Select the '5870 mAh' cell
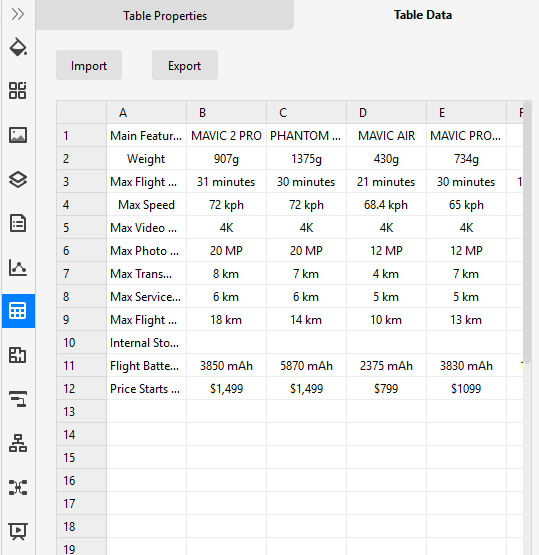 (306, 366)
